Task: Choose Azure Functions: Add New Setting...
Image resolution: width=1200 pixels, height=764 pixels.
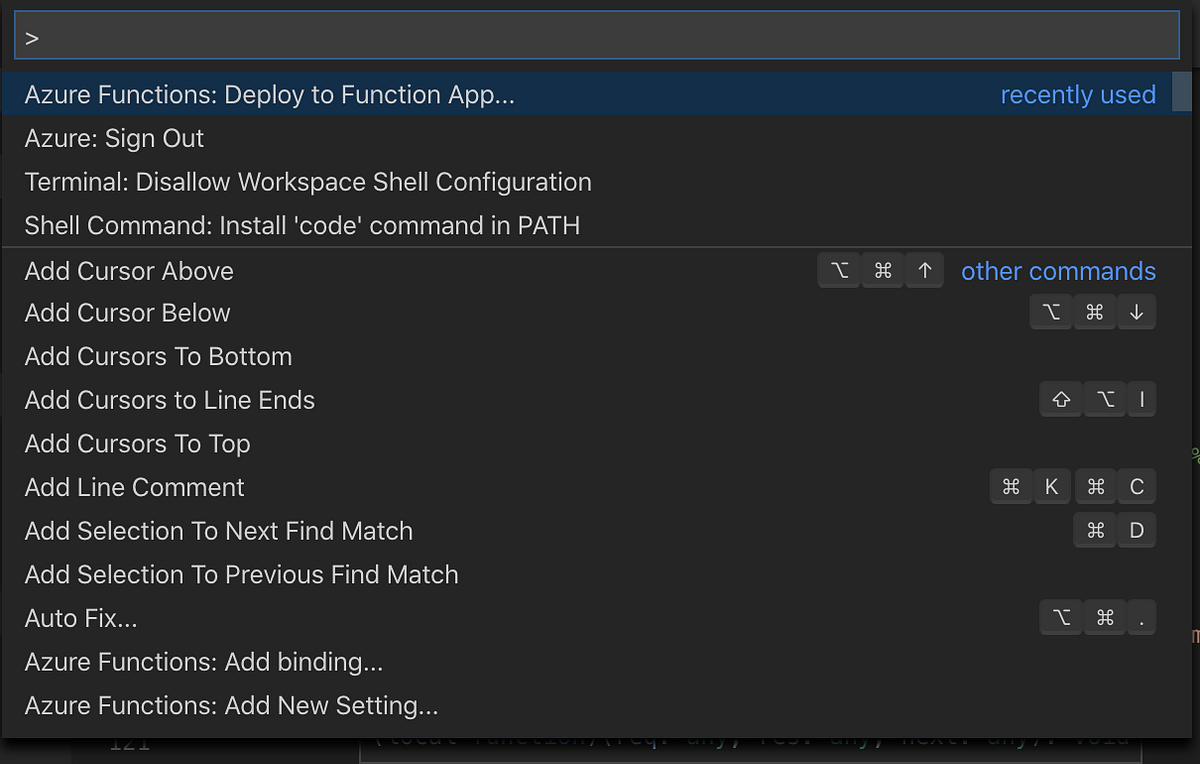Action: [x=231, y=706]
